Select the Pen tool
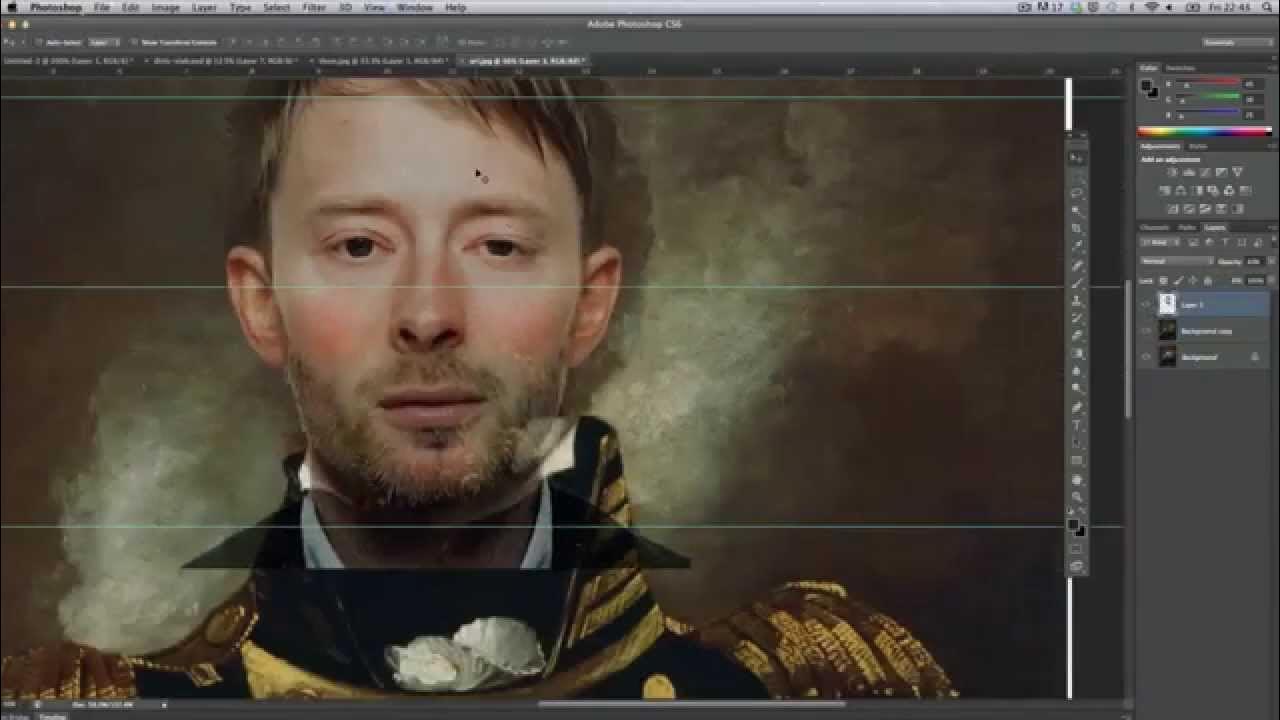This screenshot has width=1280, height=720. 1077,407
